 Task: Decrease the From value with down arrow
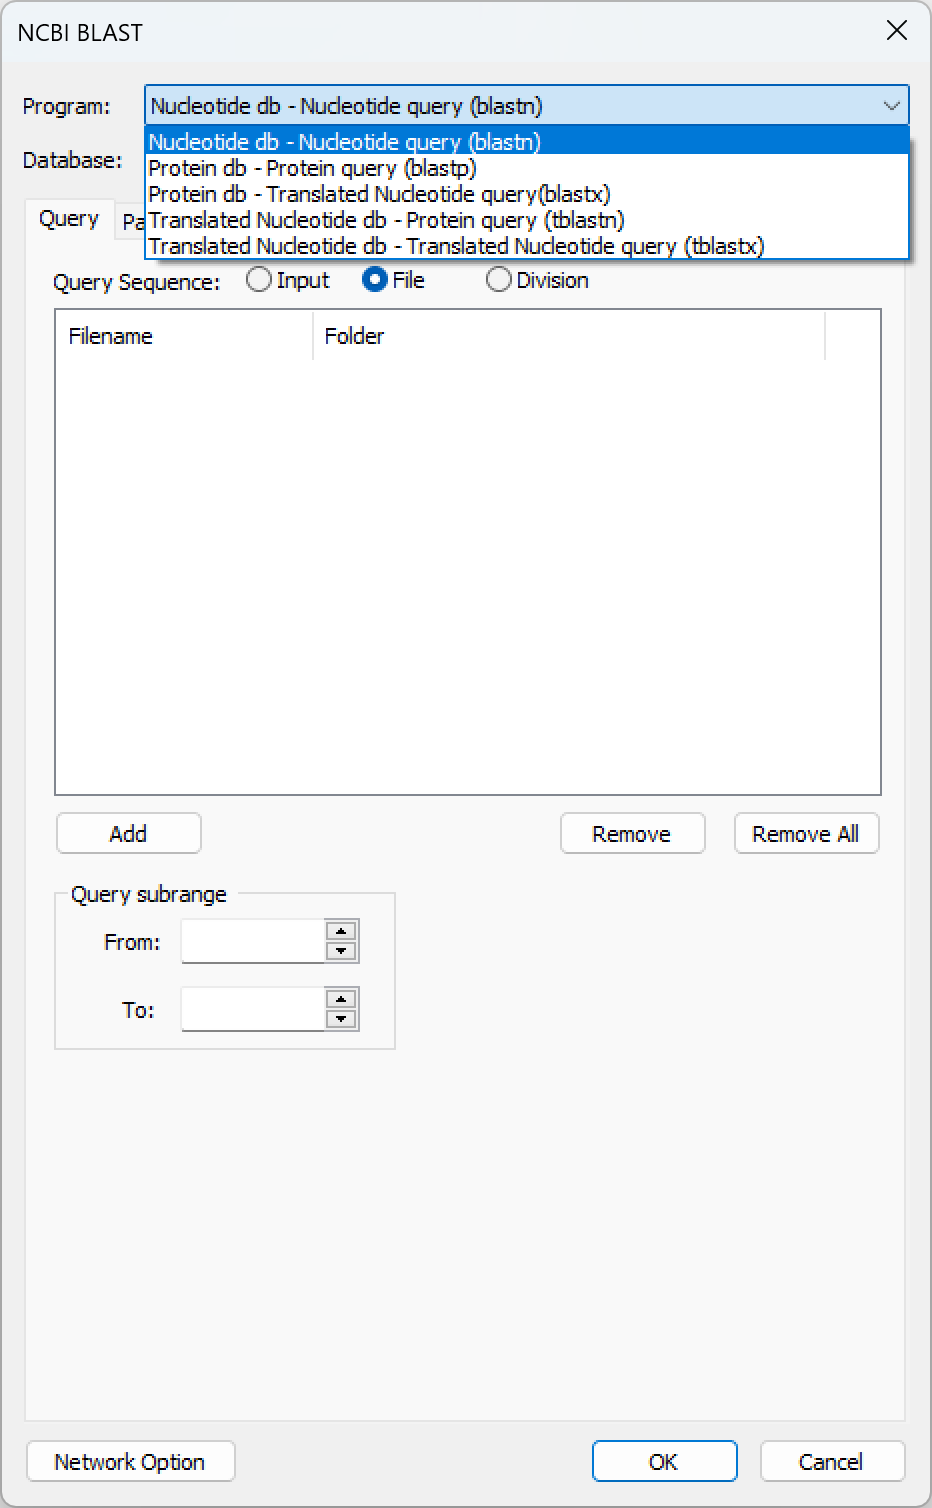coord(342,951)
